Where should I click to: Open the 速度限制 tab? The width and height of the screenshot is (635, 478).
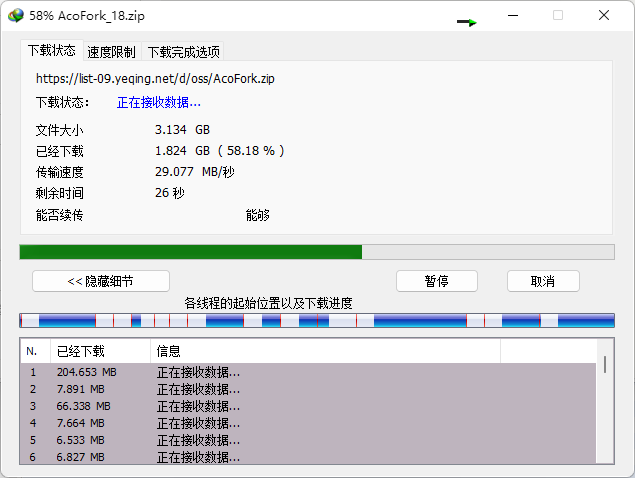[111, 52]
